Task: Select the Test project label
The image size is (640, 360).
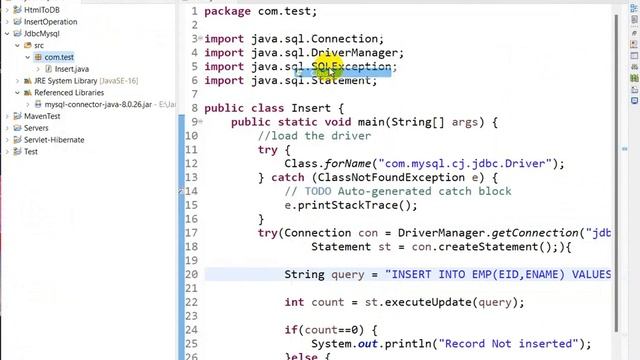Action: [x=31, y=152]
